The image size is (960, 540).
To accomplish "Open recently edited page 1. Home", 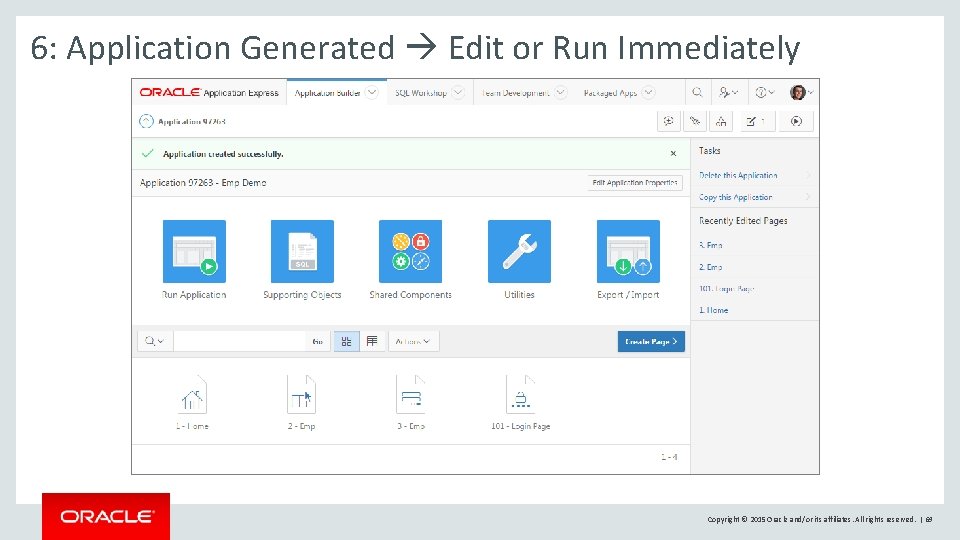I will click(x=714, y=310).
